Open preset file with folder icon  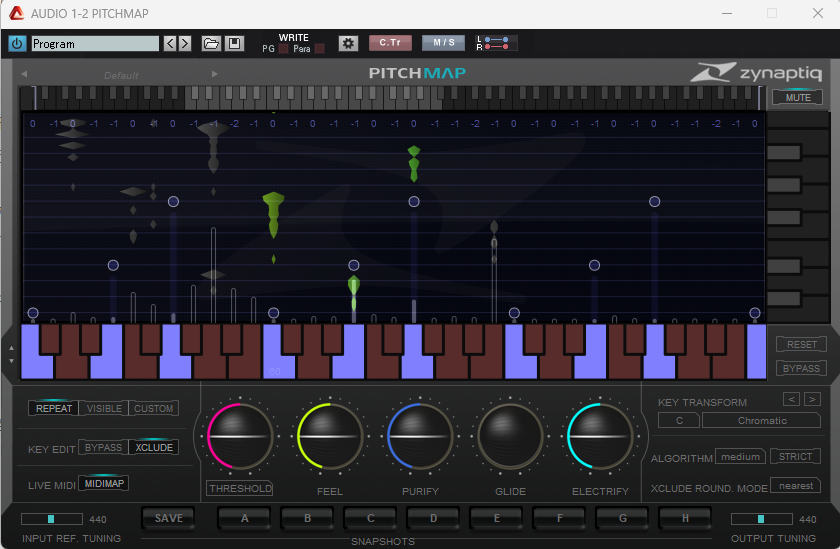[x=211, y=43]
